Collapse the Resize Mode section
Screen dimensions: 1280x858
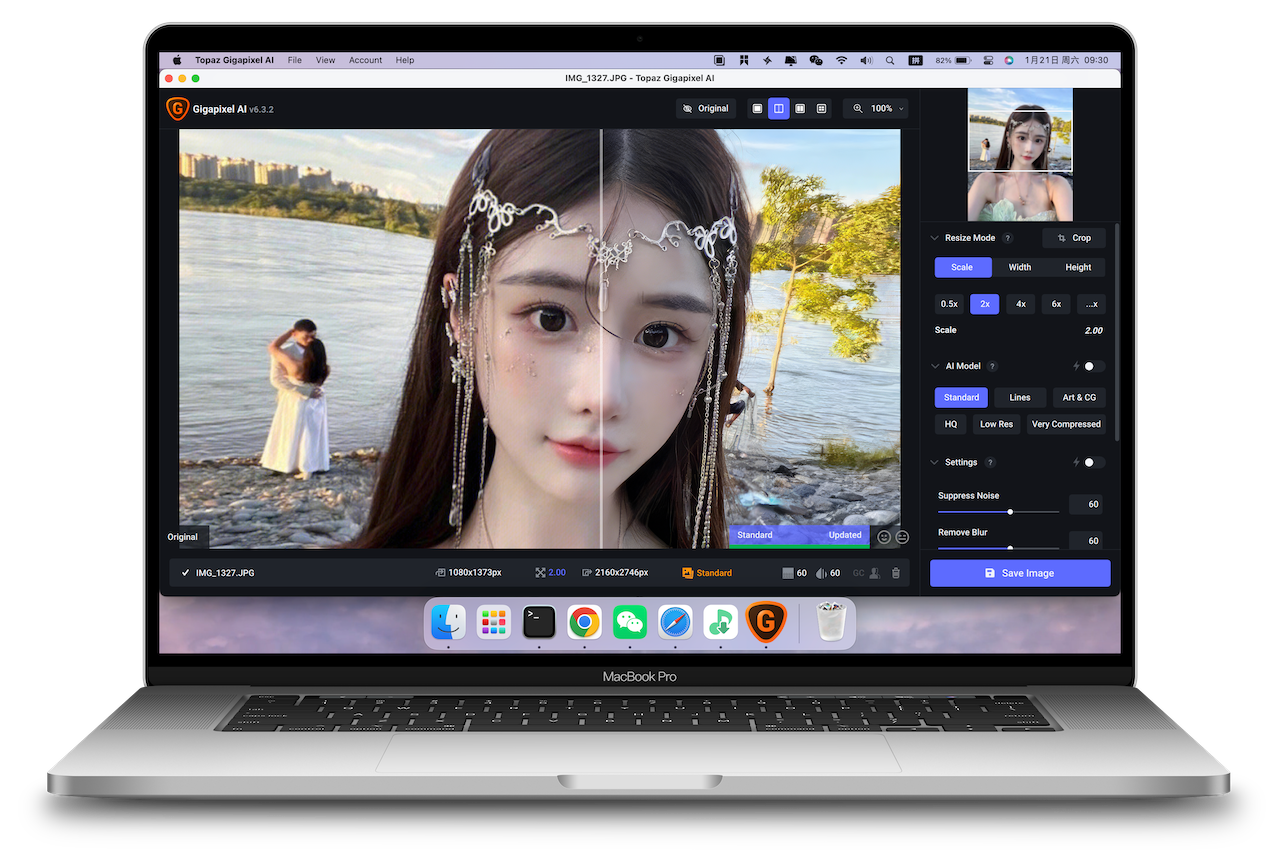pos(935,238)
